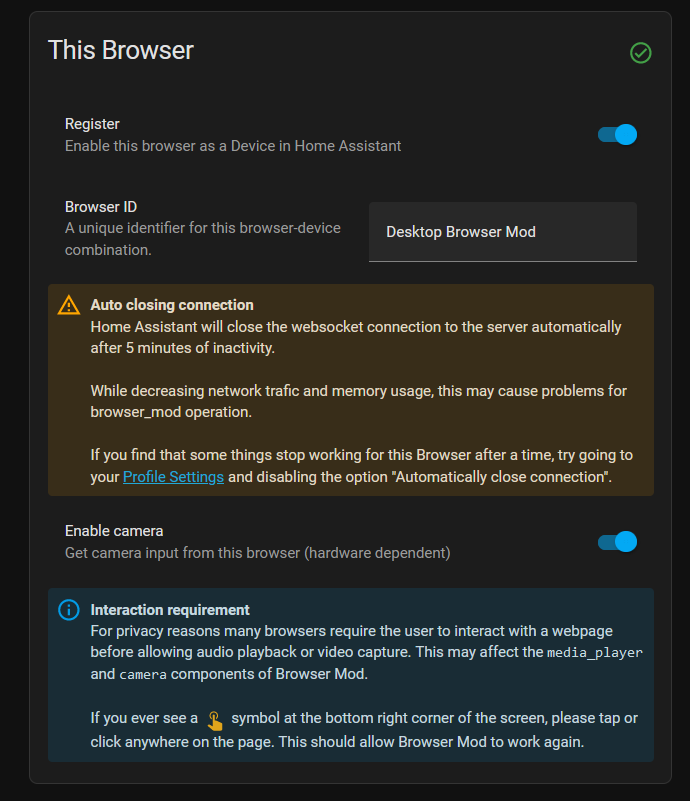Click the Browser ID input field
Image resolution: width=690 pixels, height=801 pixels.
pyautogui.click(x=502, y=232)
